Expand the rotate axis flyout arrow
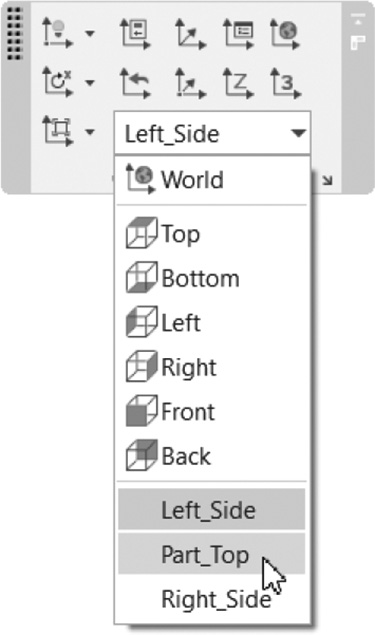 tap(90, 83)
